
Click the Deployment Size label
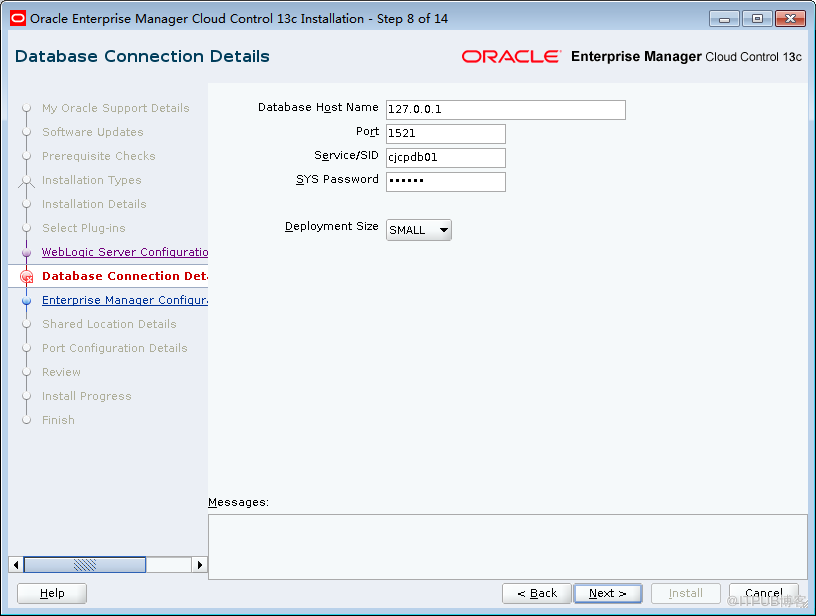coord(332,226)
